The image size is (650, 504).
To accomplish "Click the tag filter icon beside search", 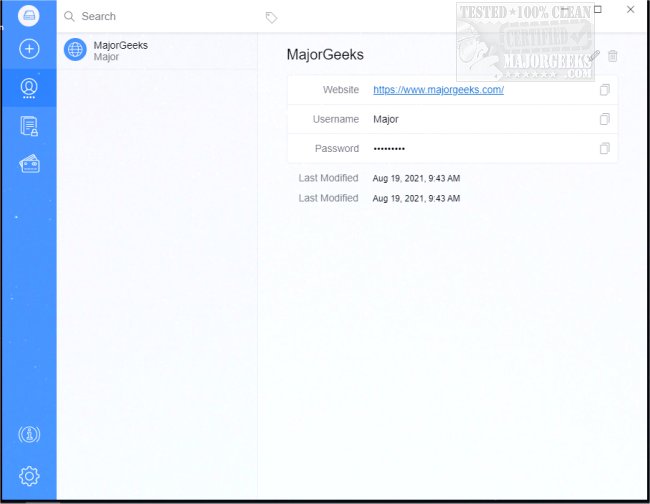I will (271, 17).
